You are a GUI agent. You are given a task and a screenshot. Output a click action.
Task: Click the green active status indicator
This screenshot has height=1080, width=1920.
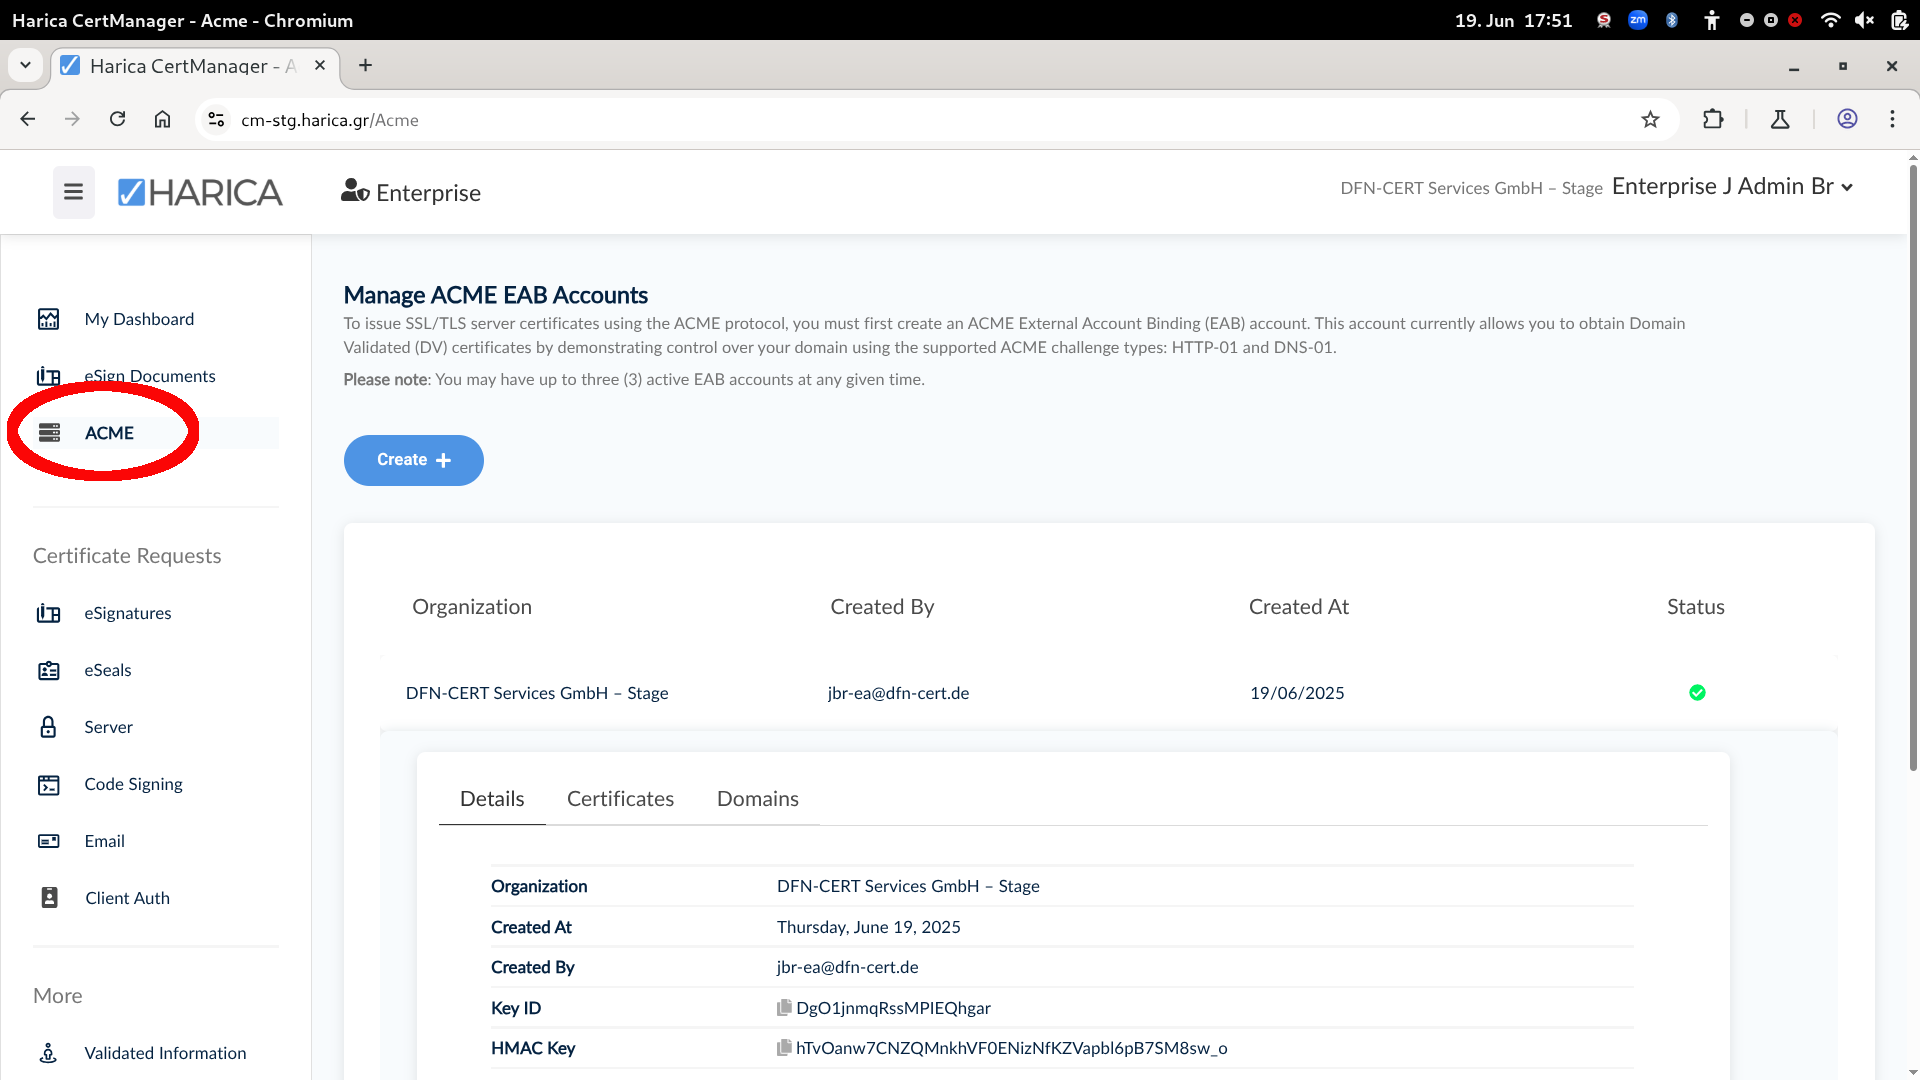coord(1697,692)
